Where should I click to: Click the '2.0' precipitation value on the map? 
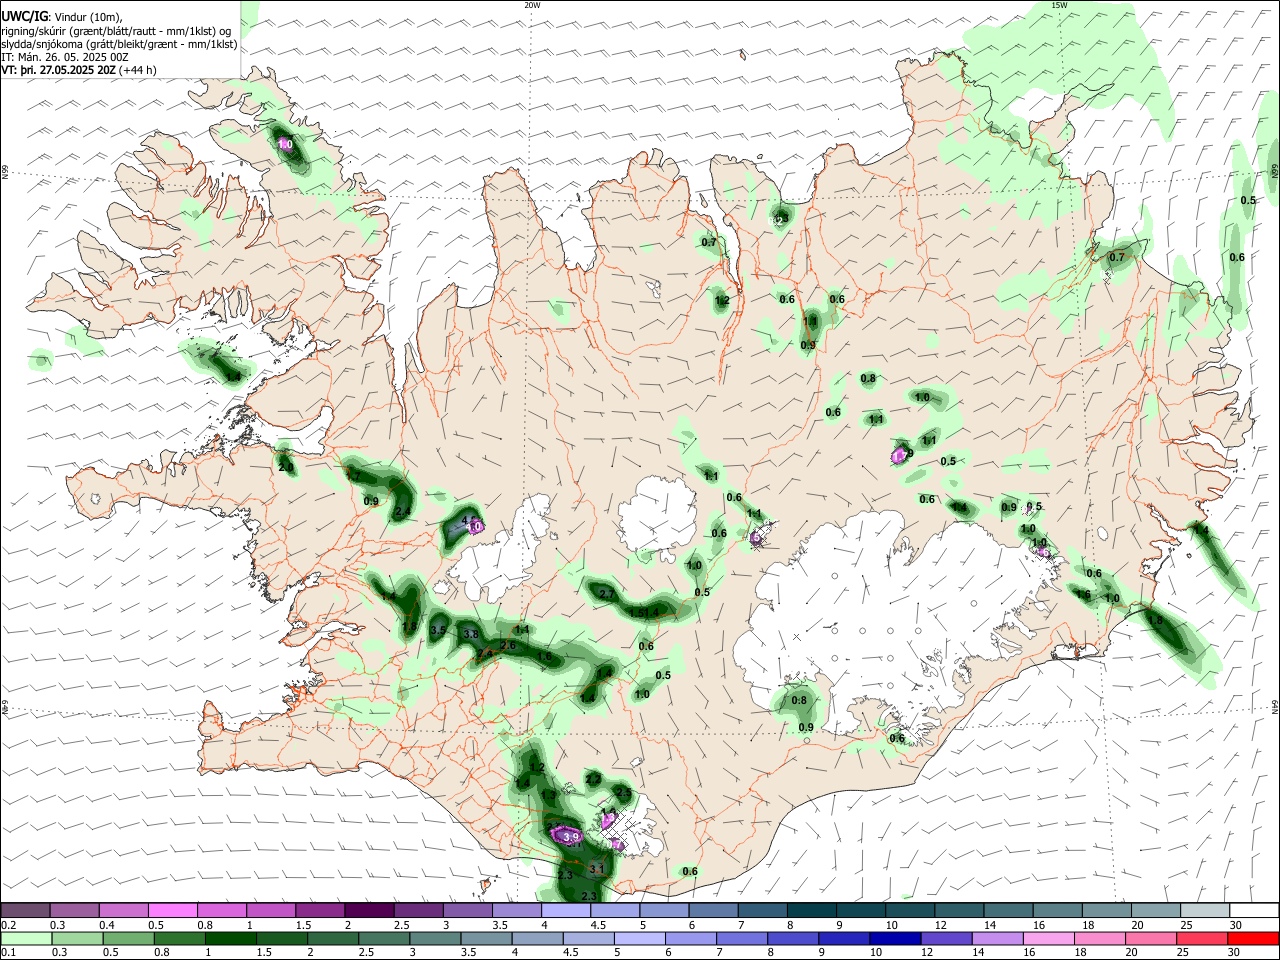click(286, 467)
